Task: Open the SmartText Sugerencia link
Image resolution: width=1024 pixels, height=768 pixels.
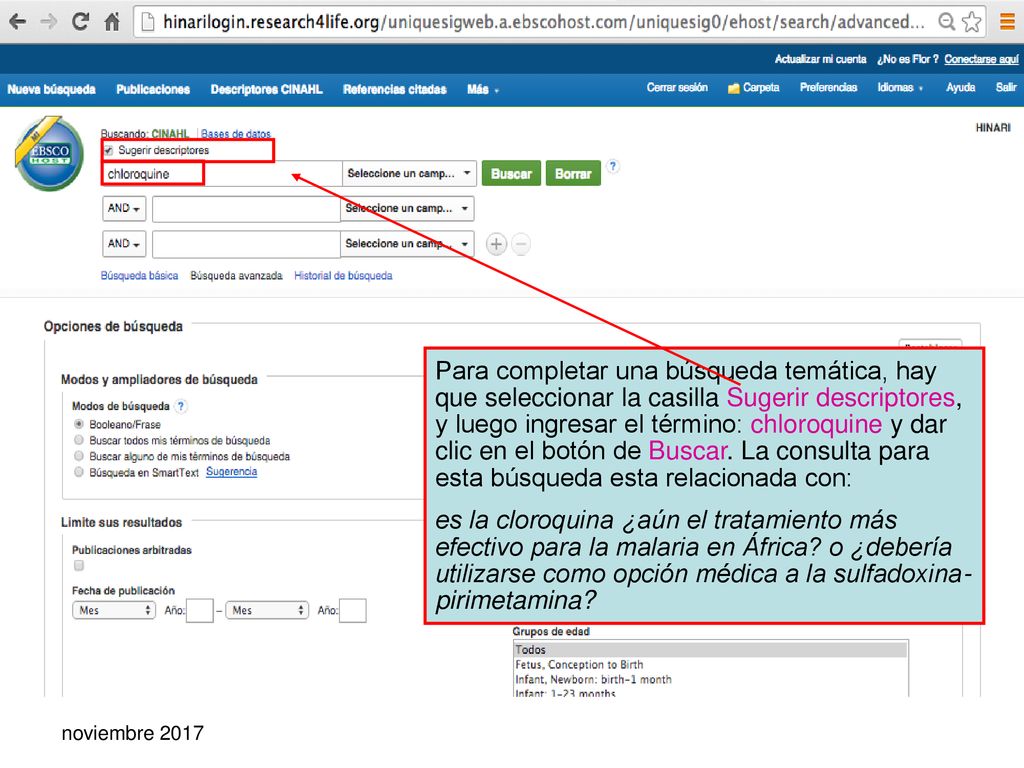Action: [231, 472]
